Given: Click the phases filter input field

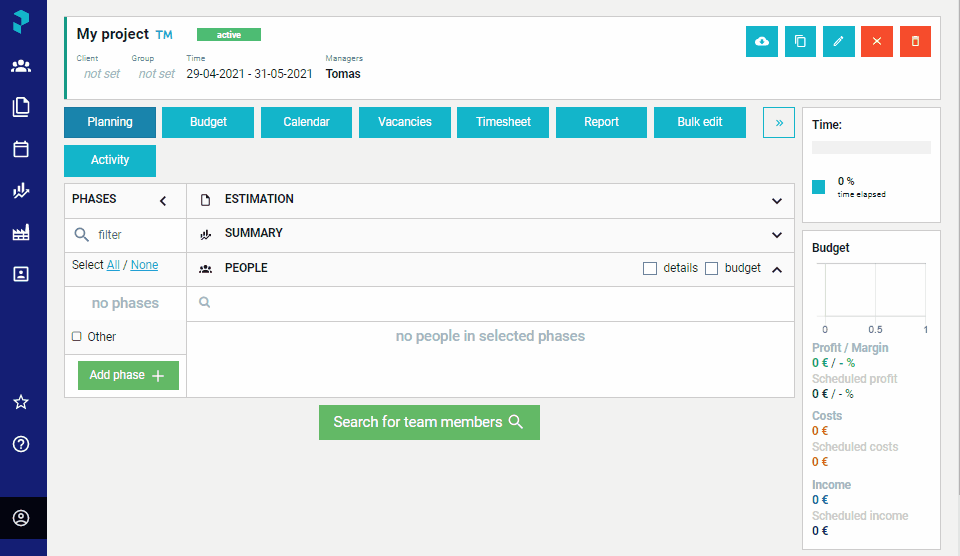Looking at the screenshot, I should (x=126, y=235).
